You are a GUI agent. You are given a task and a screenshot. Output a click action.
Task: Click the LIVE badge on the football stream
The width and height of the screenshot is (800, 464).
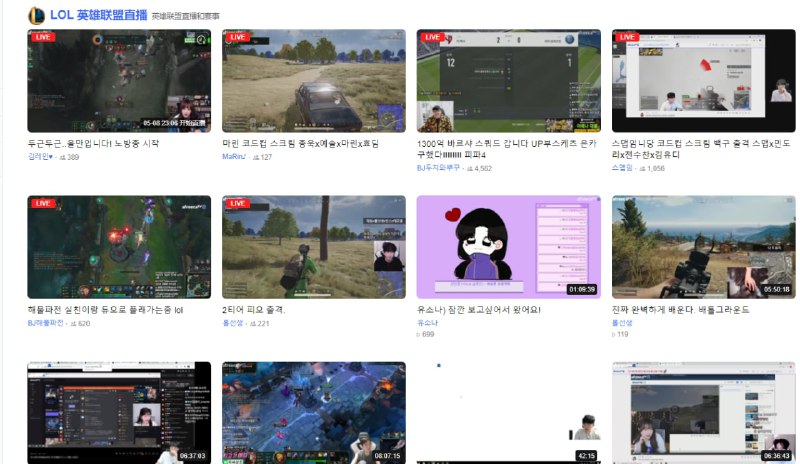[433, 37]
